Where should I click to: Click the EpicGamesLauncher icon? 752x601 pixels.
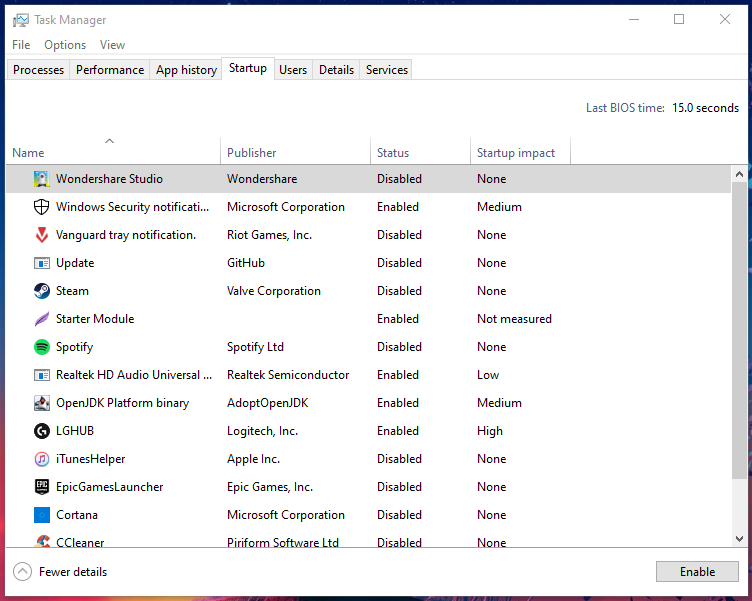click(x=42, y=487)
